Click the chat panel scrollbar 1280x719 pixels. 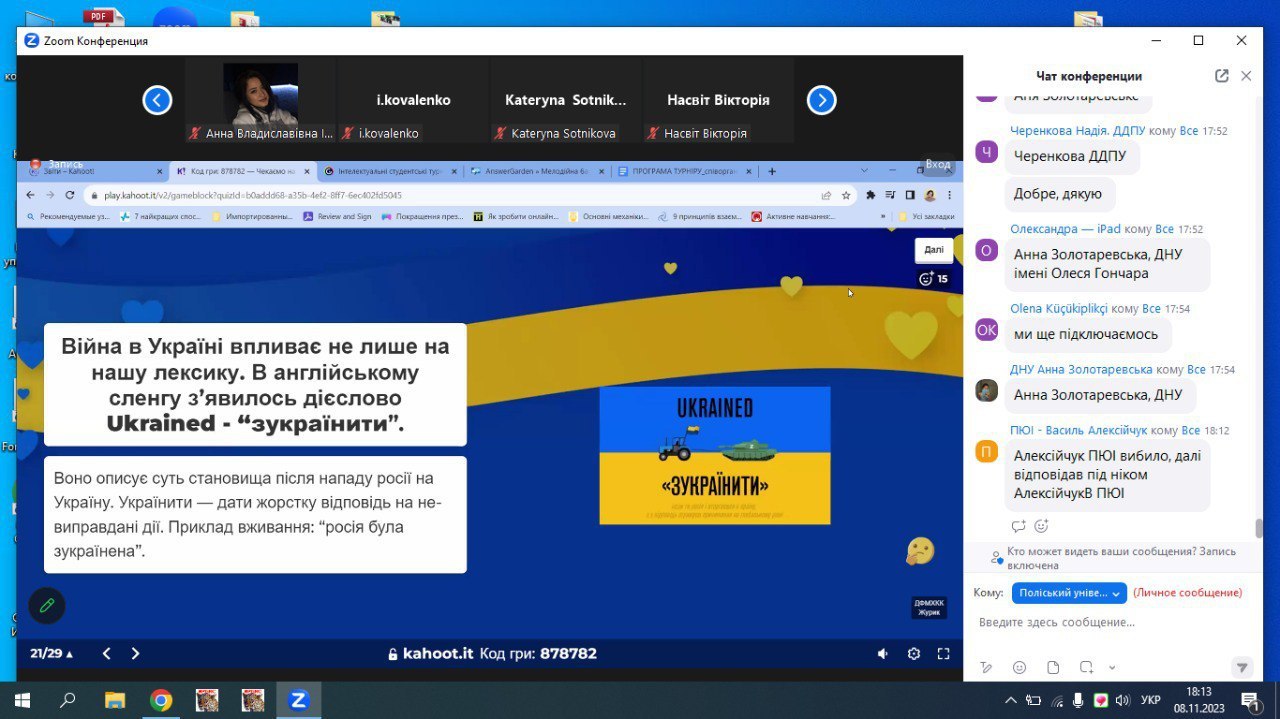(x=1259, y=529)
